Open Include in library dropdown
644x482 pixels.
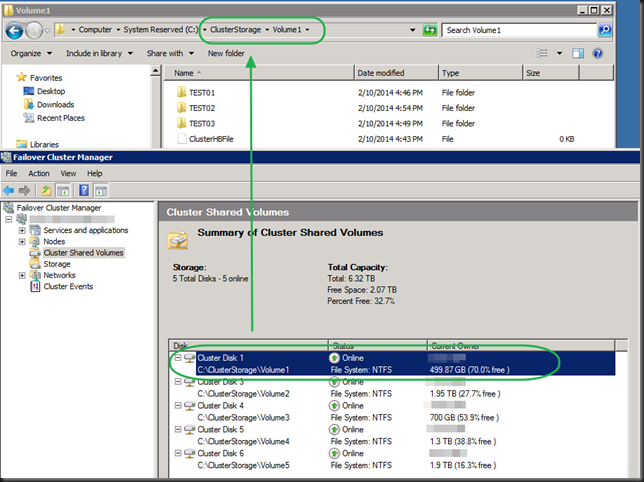99,53
